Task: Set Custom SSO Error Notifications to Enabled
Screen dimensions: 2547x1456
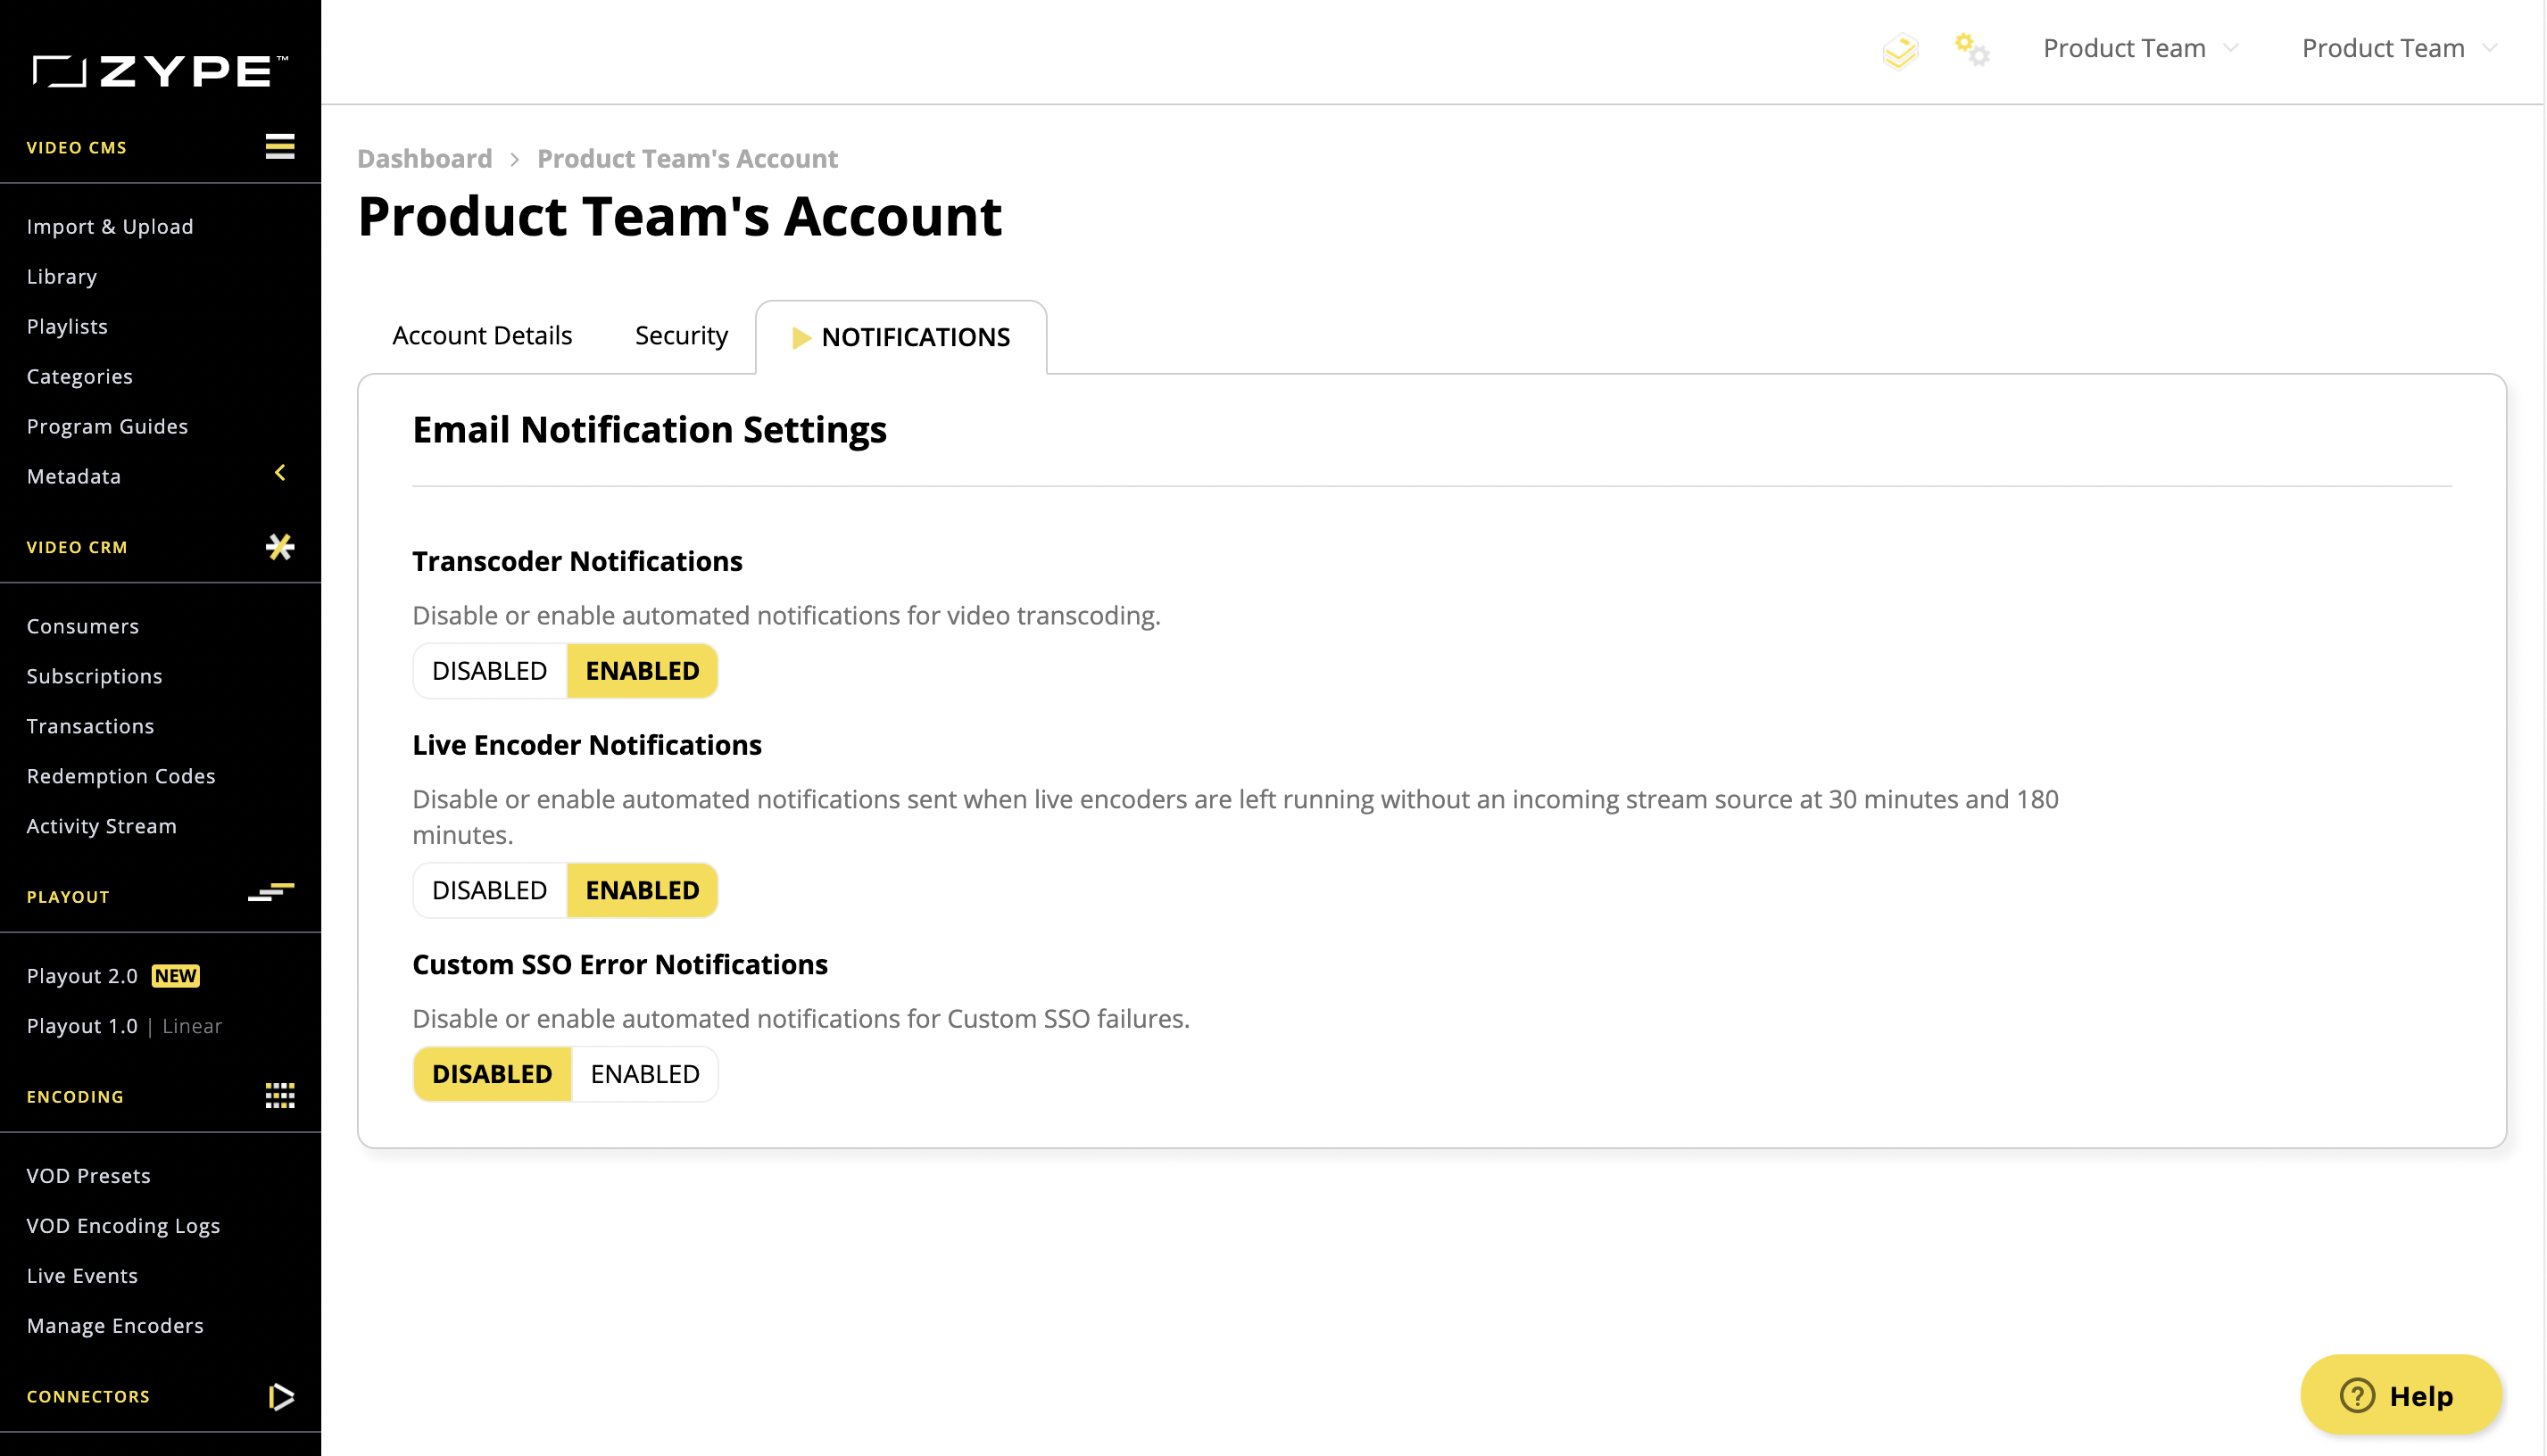Action: [x=645, y=1073]
